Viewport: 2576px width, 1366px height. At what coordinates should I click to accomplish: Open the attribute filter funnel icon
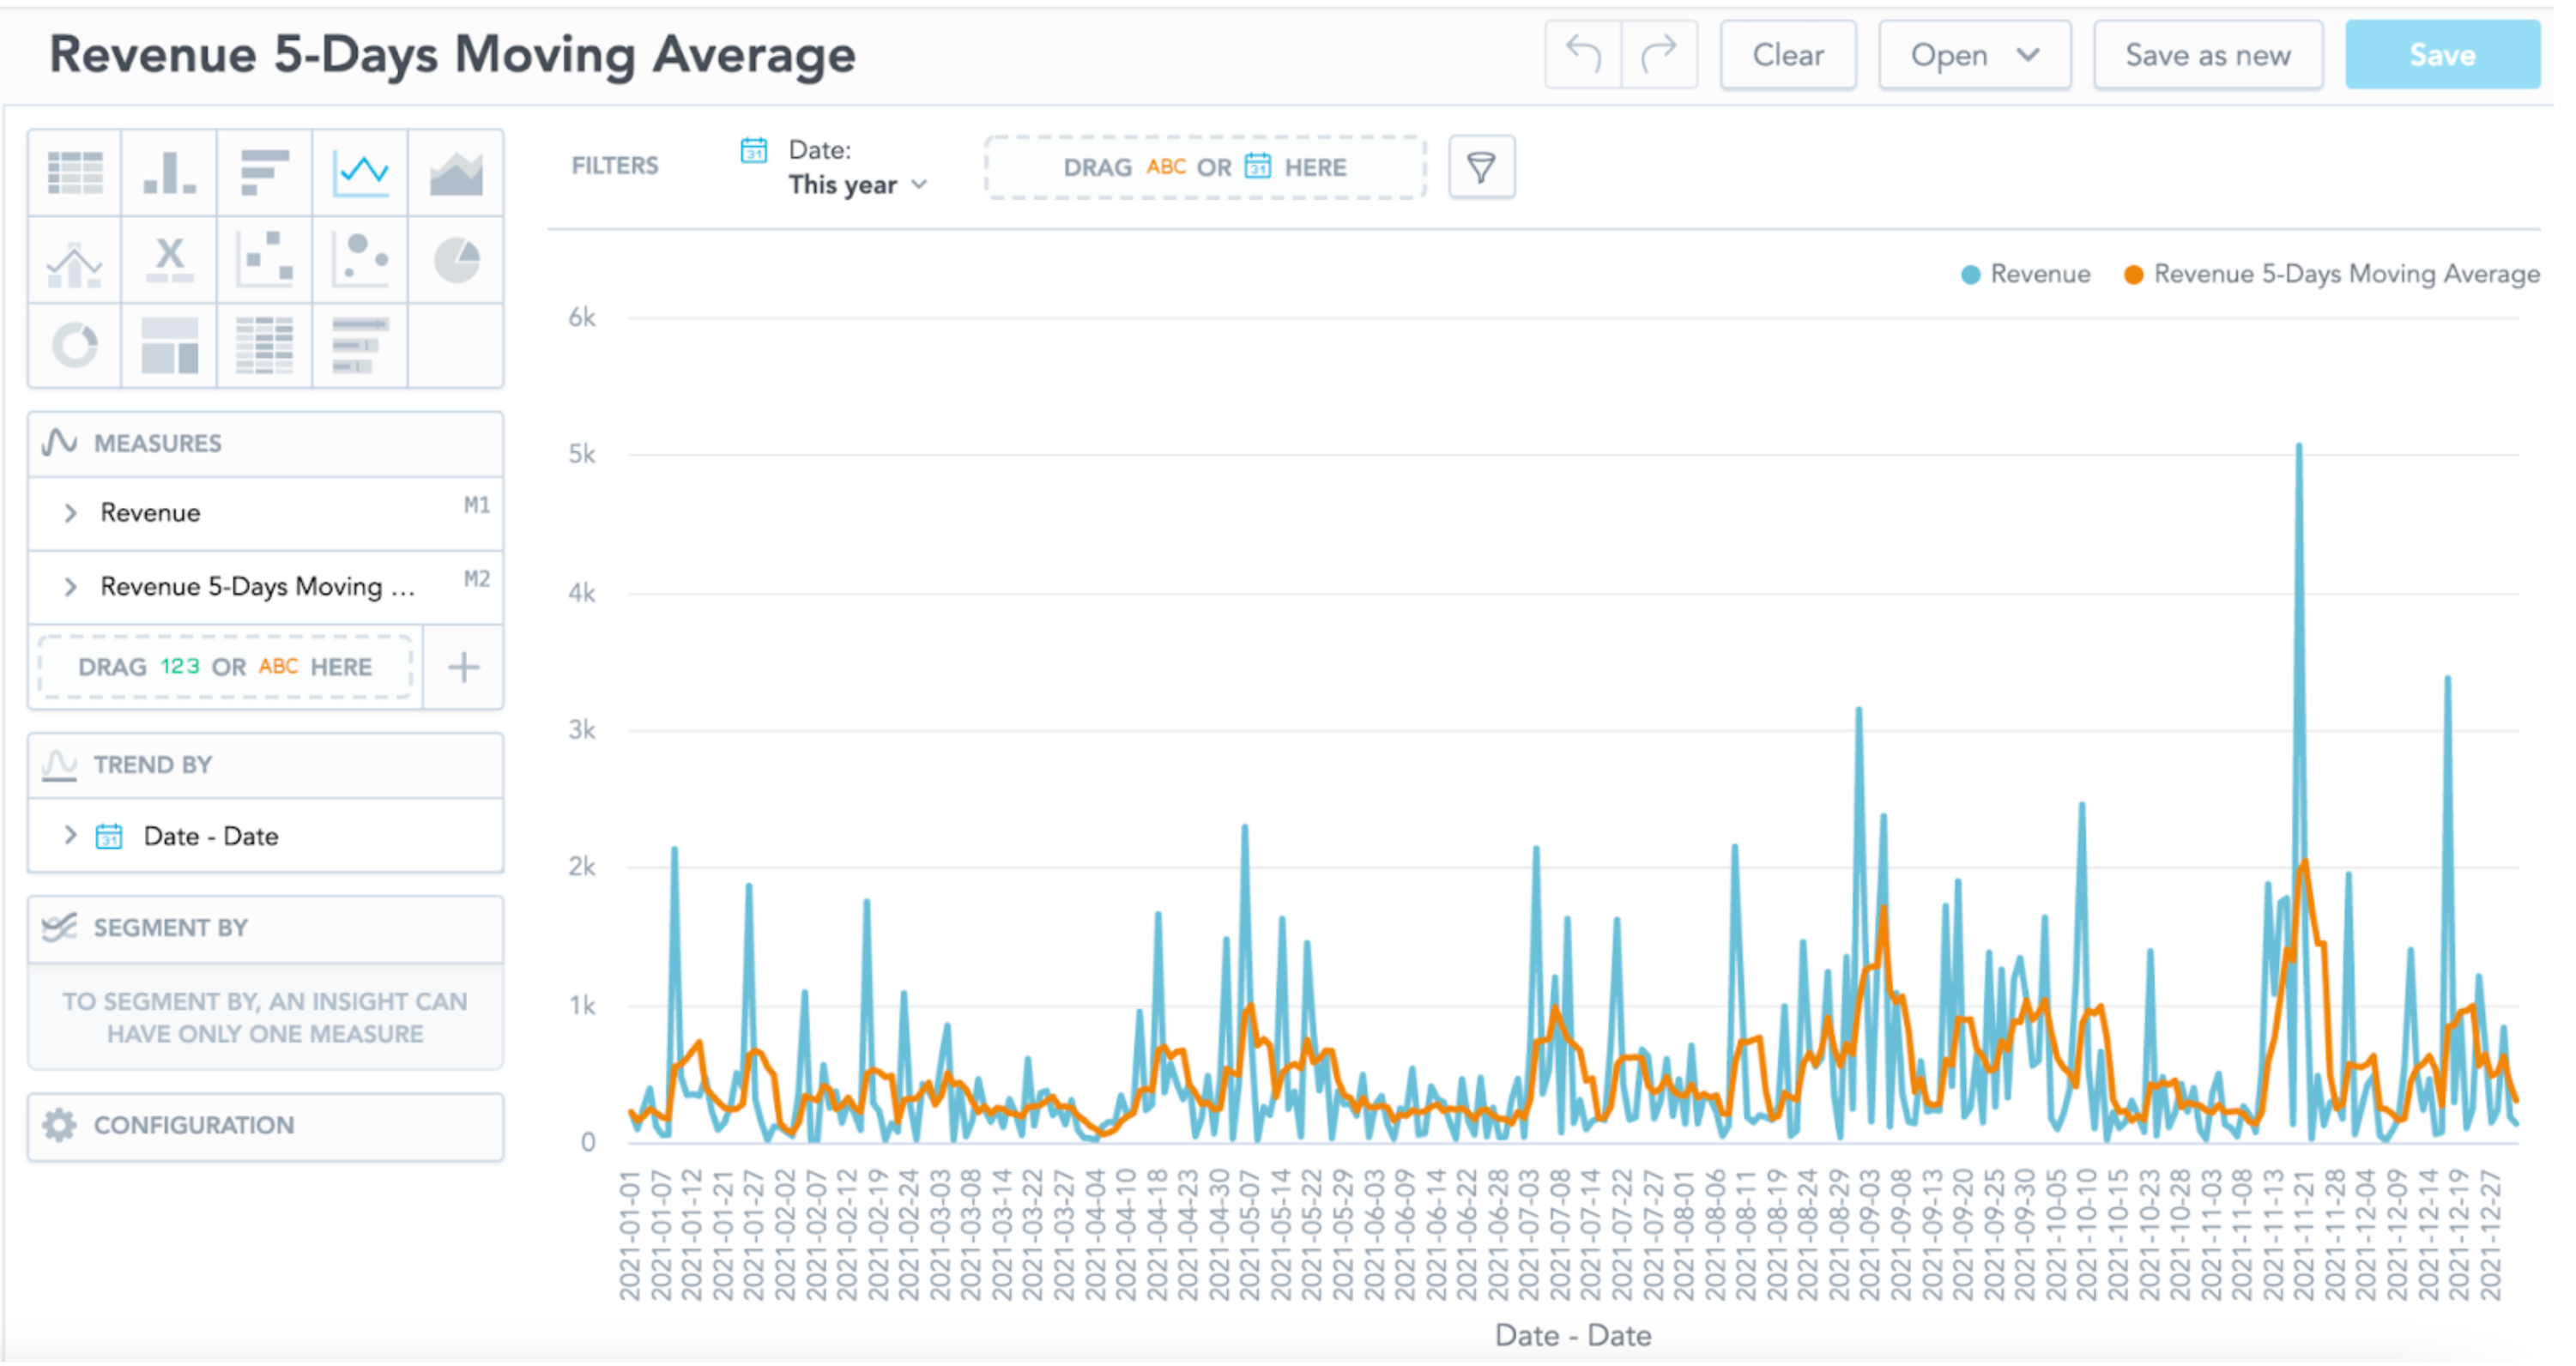pos(1481,167)
